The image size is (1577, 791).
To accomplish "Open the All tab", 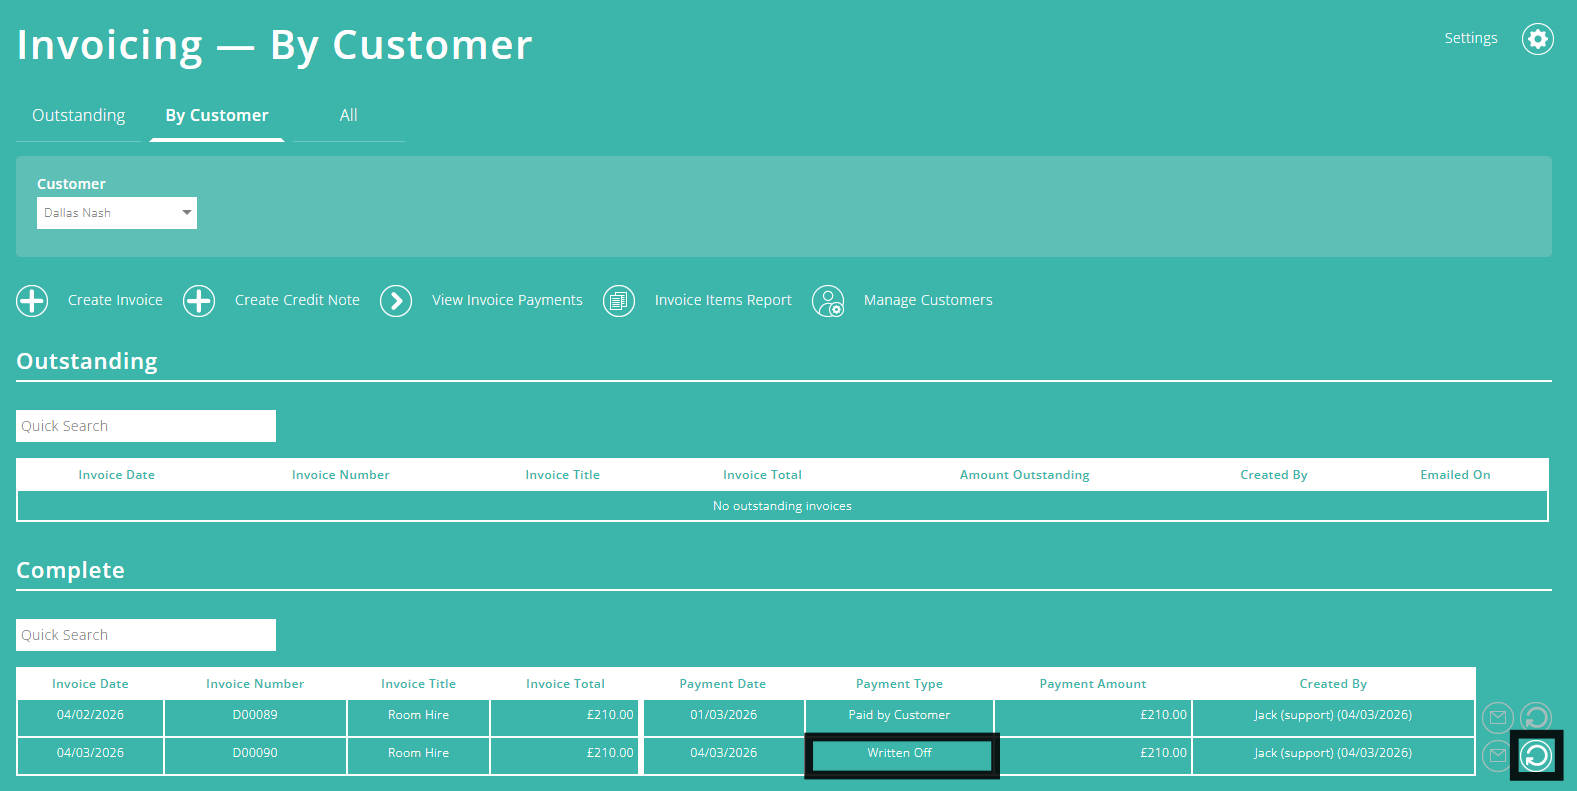I will pyautogui.click(x=348, y=115).
